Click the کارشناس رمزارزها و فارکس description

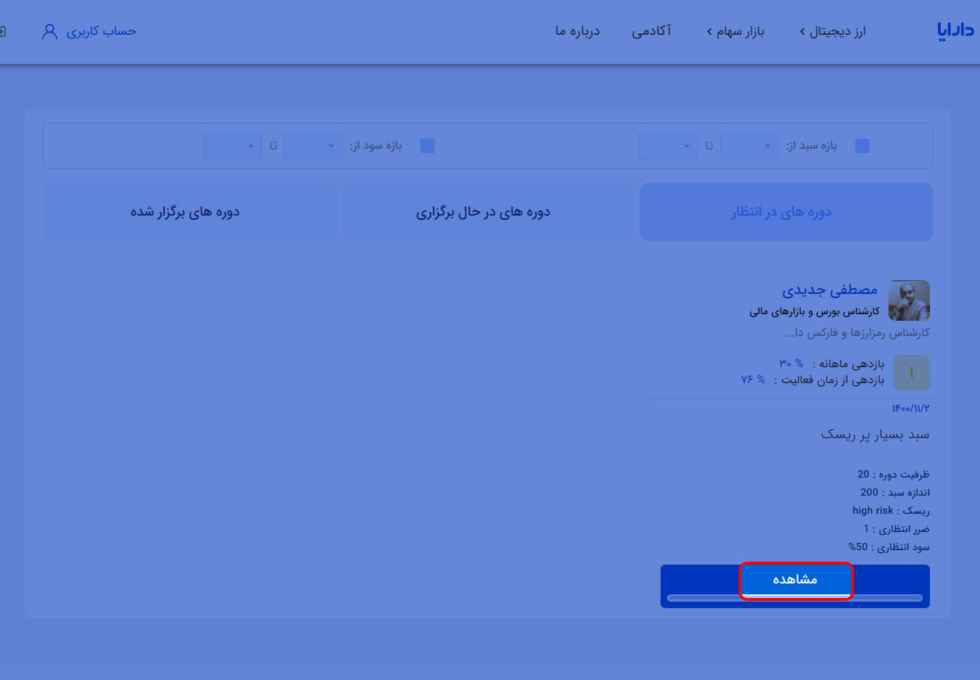pyautogui.click(x=857, y=332)
